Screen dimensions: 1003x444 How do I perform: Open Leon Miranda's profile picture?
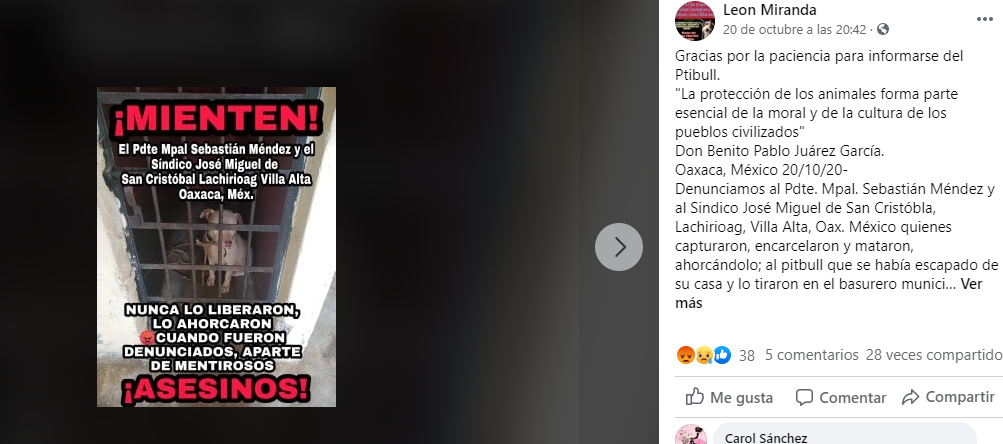coord(695,20)
